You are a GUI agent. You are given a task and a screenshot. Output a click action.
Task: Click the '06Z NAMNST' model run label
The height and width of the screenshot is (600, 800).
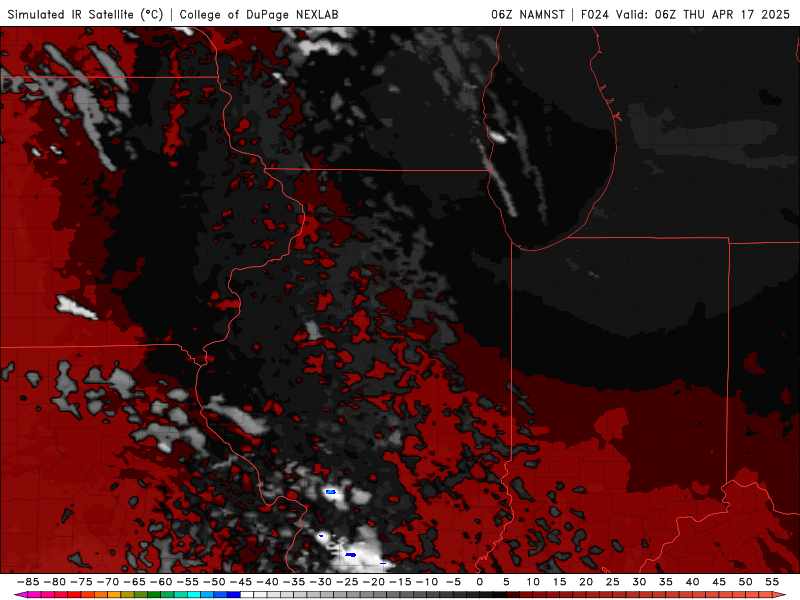coord(528,14)
